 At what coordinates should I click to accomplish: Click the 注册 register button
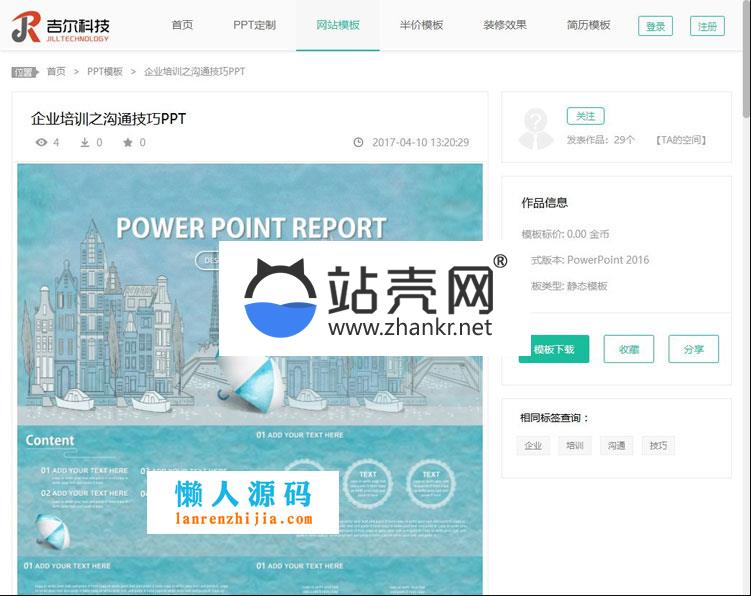[x=707, y=26]
